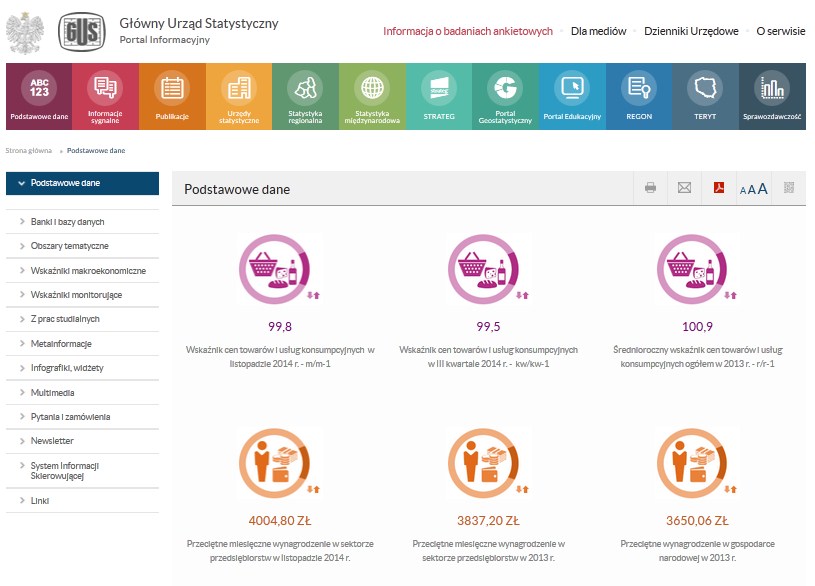Open the Portal Geostatystyczny tile

tap(505, 96)
